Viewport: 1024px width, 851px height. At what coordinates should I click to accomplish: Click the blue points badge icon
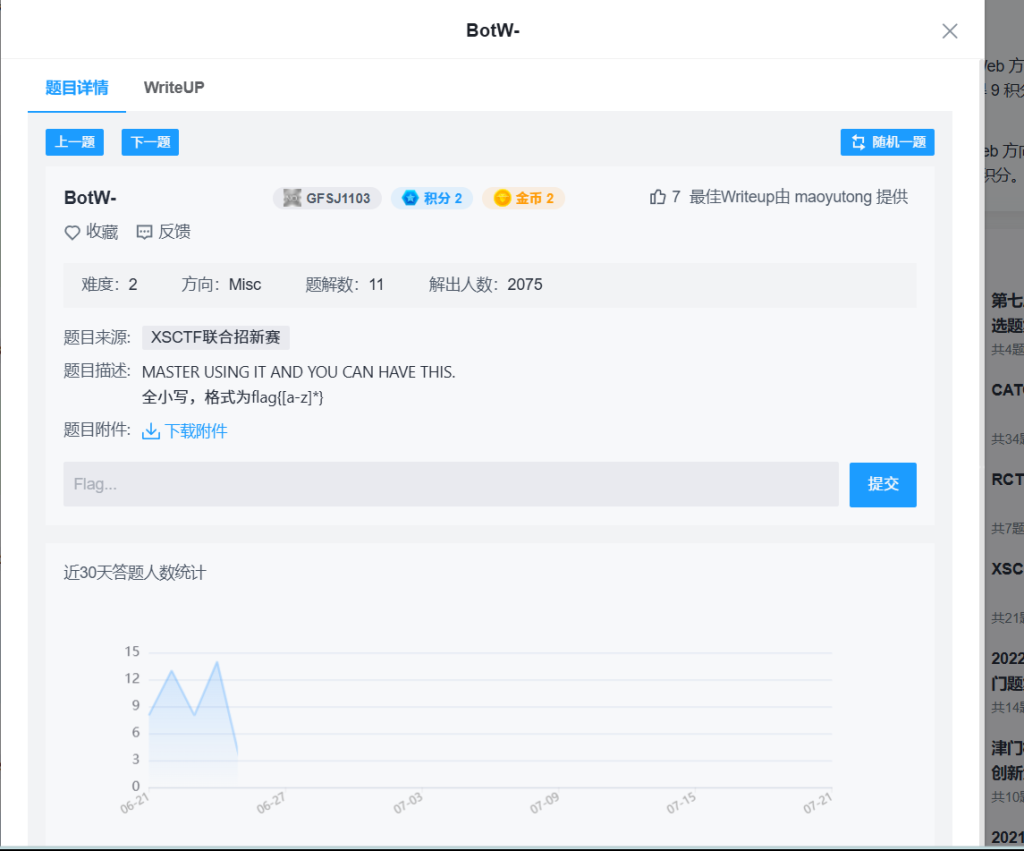410,198
